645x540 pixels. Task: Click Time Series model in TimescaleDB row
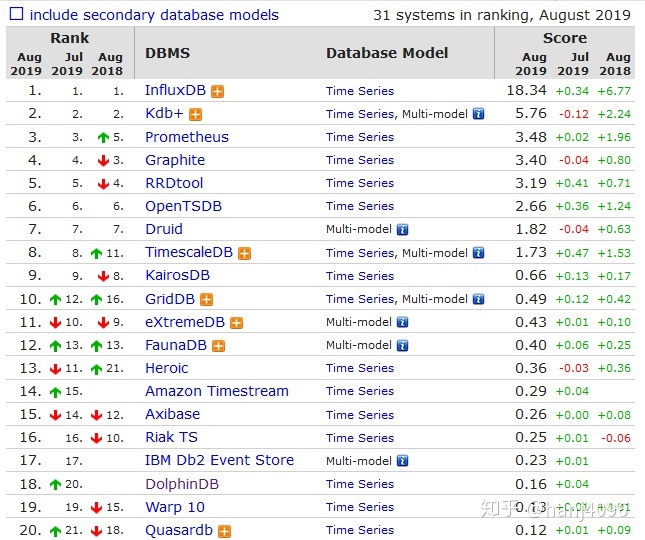(360, 253)
